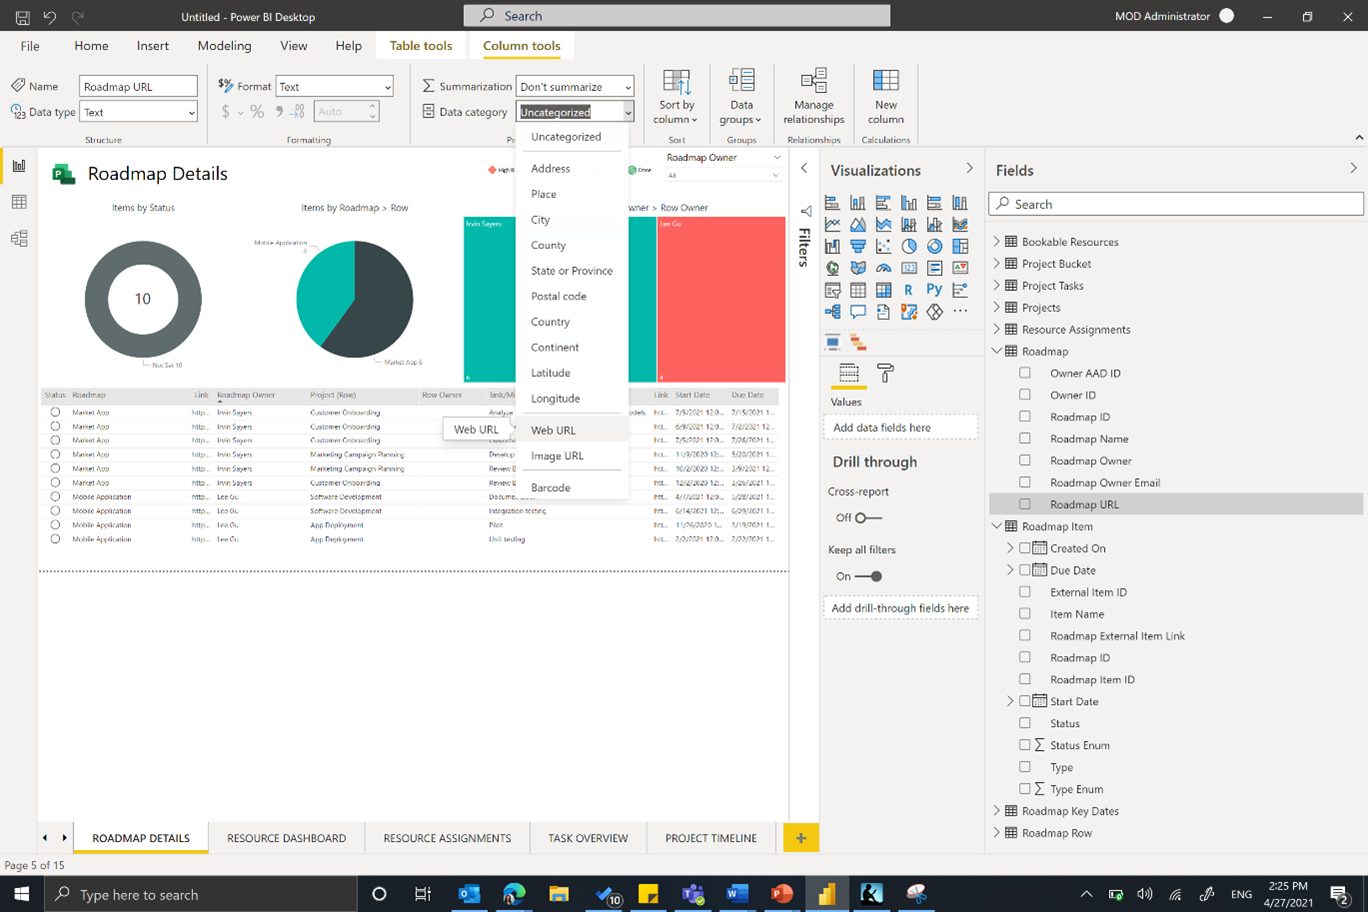Screen dimensions: 1368x912
Task: Check the Roadmap URL field
Action: [1025, 504]
